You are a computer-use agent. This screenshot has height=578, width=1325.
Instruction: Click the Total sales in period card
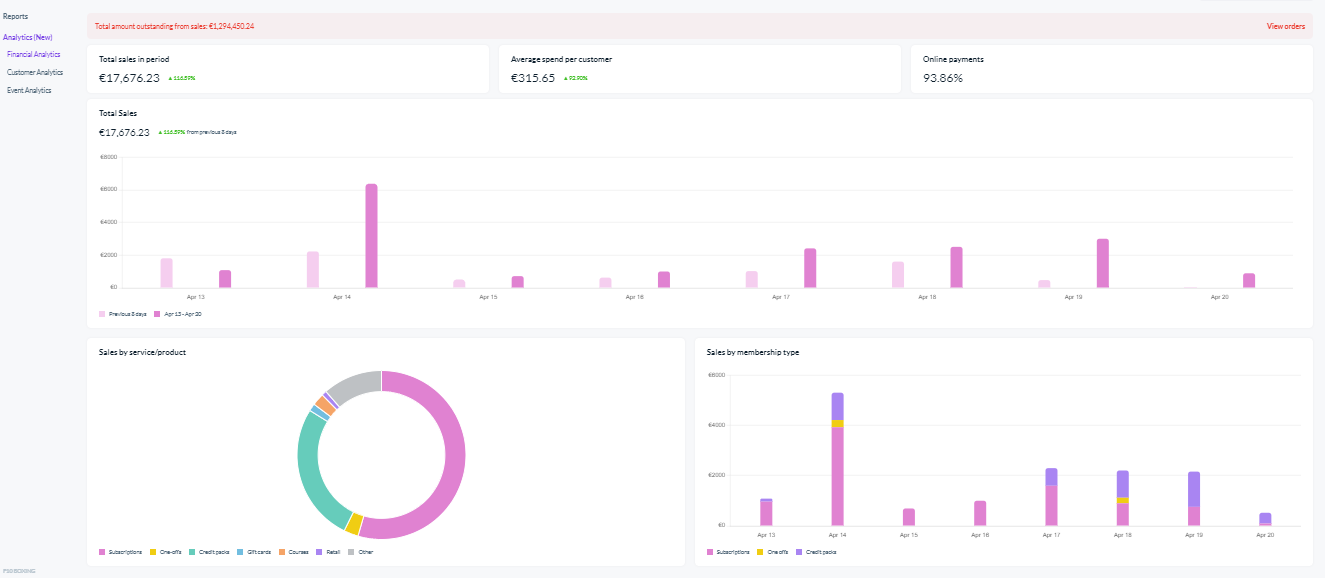tap(288, 69)
